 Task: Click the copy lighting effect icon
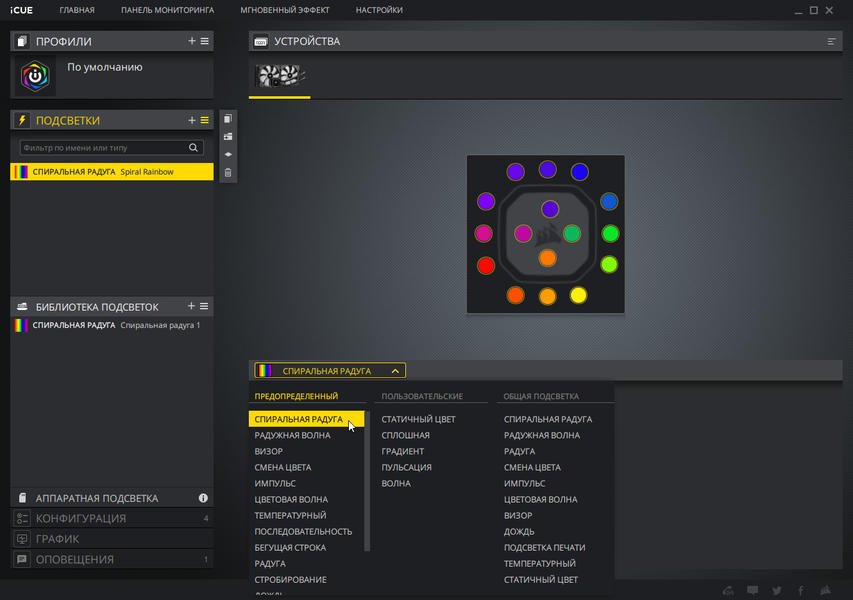(x=228, y=119)
